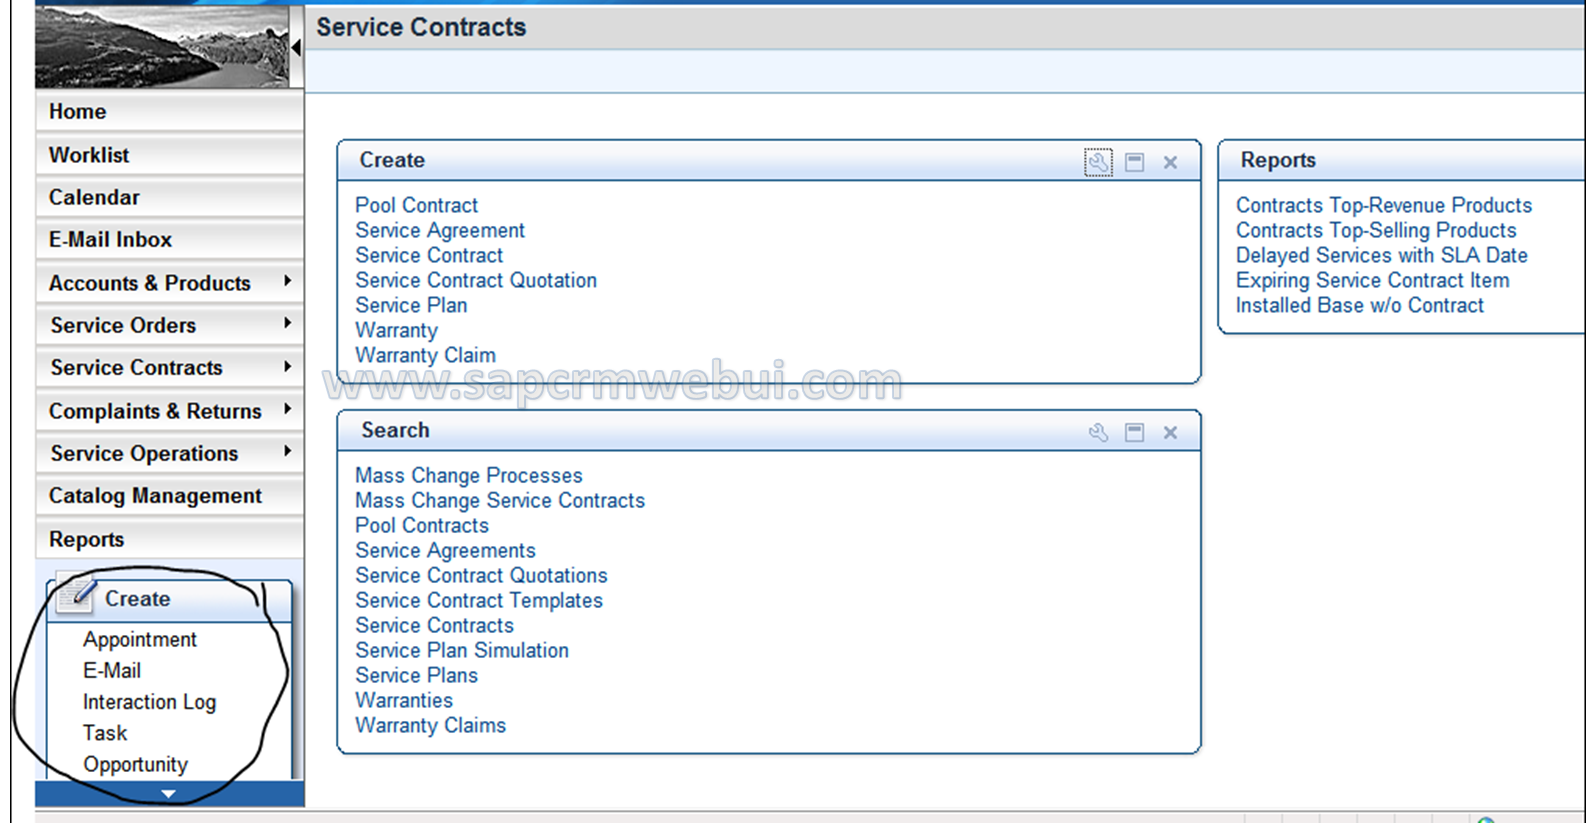
Task: Open Expiring Service Contract Item report
Action: [x=1372, y=280]
